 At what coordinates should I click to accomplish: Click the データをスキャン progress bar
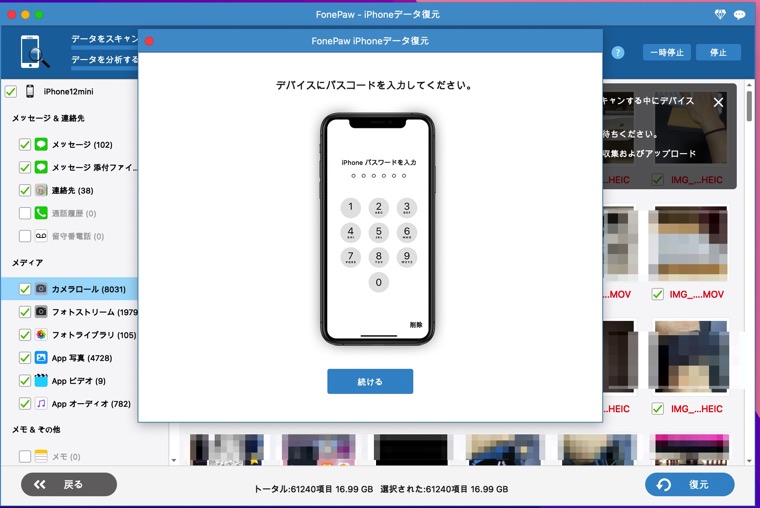(x=104, y=48)
